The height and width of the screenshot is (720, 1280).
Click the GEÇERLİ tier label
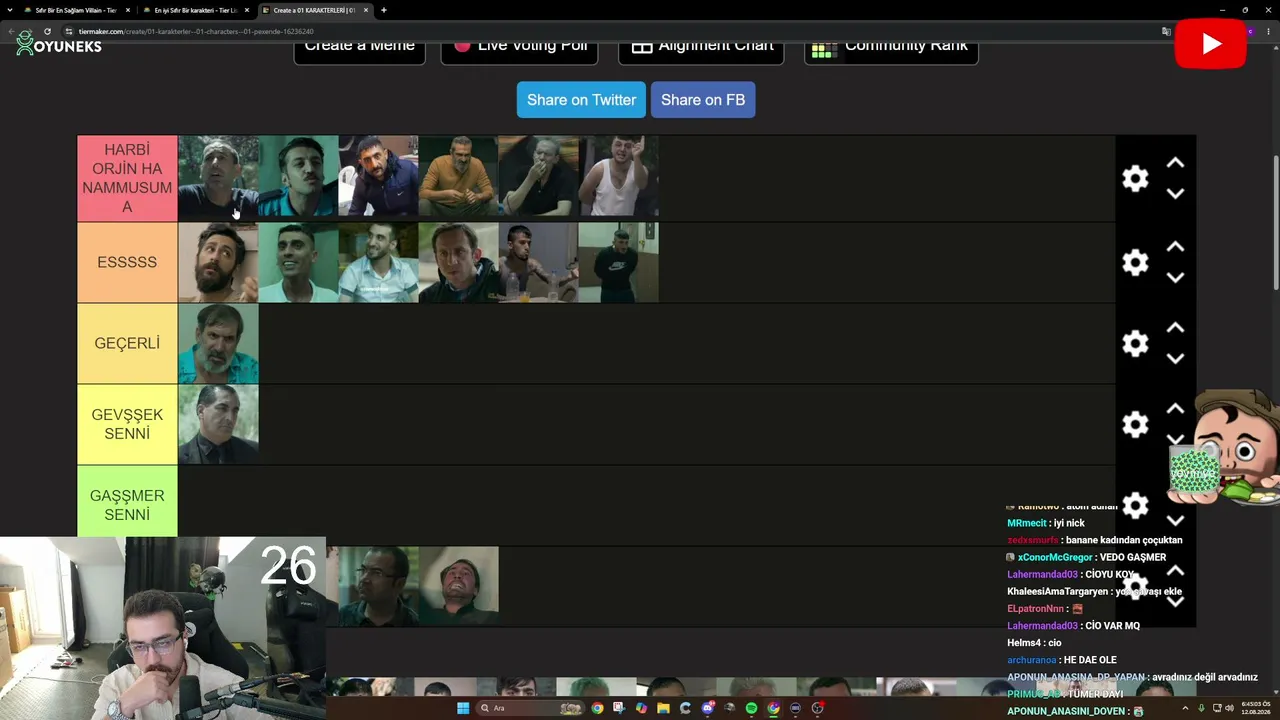[127, 343]
